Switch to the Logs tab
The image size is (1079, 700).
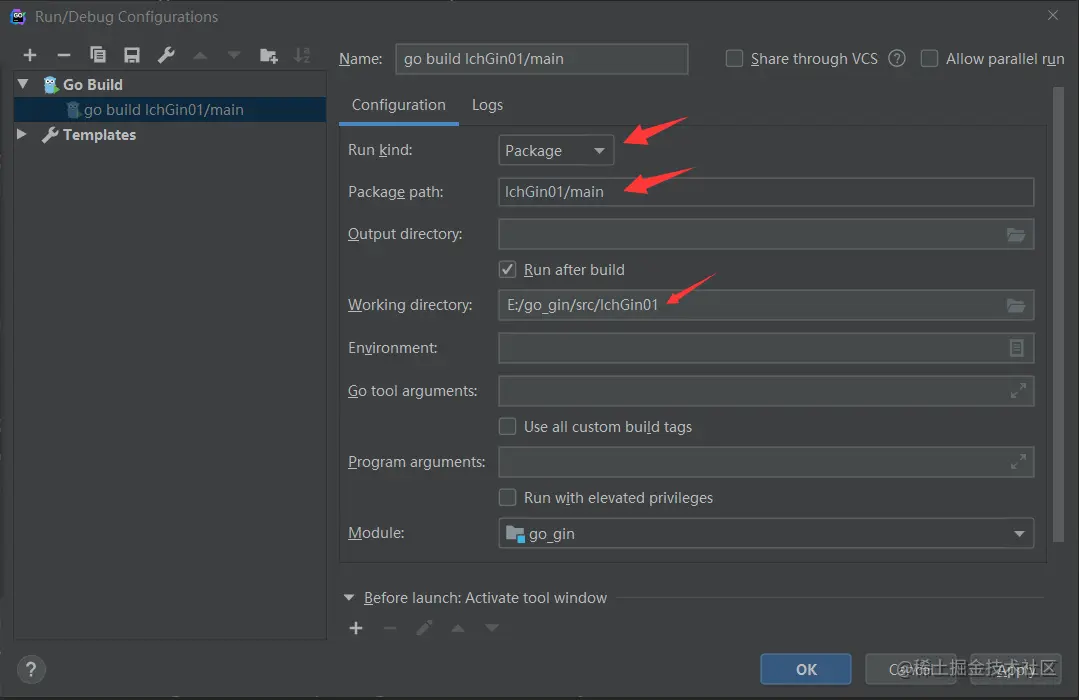[x=487, y=105]
